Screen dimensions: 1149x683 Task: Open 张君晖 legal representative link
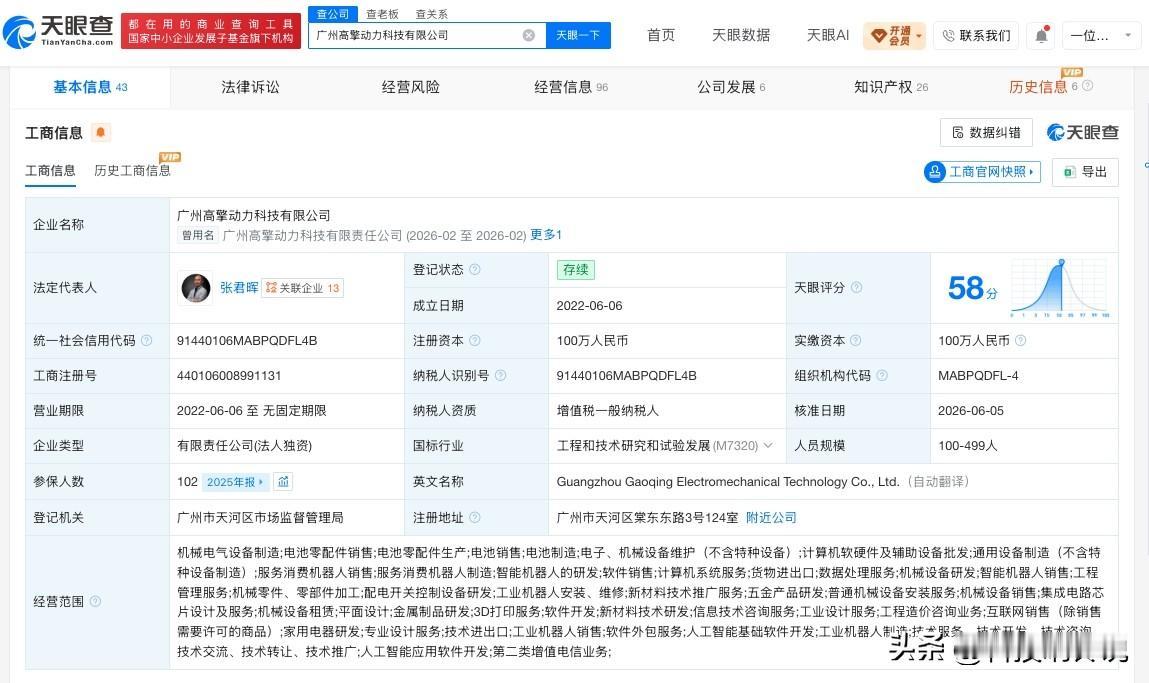pos(239,288)
